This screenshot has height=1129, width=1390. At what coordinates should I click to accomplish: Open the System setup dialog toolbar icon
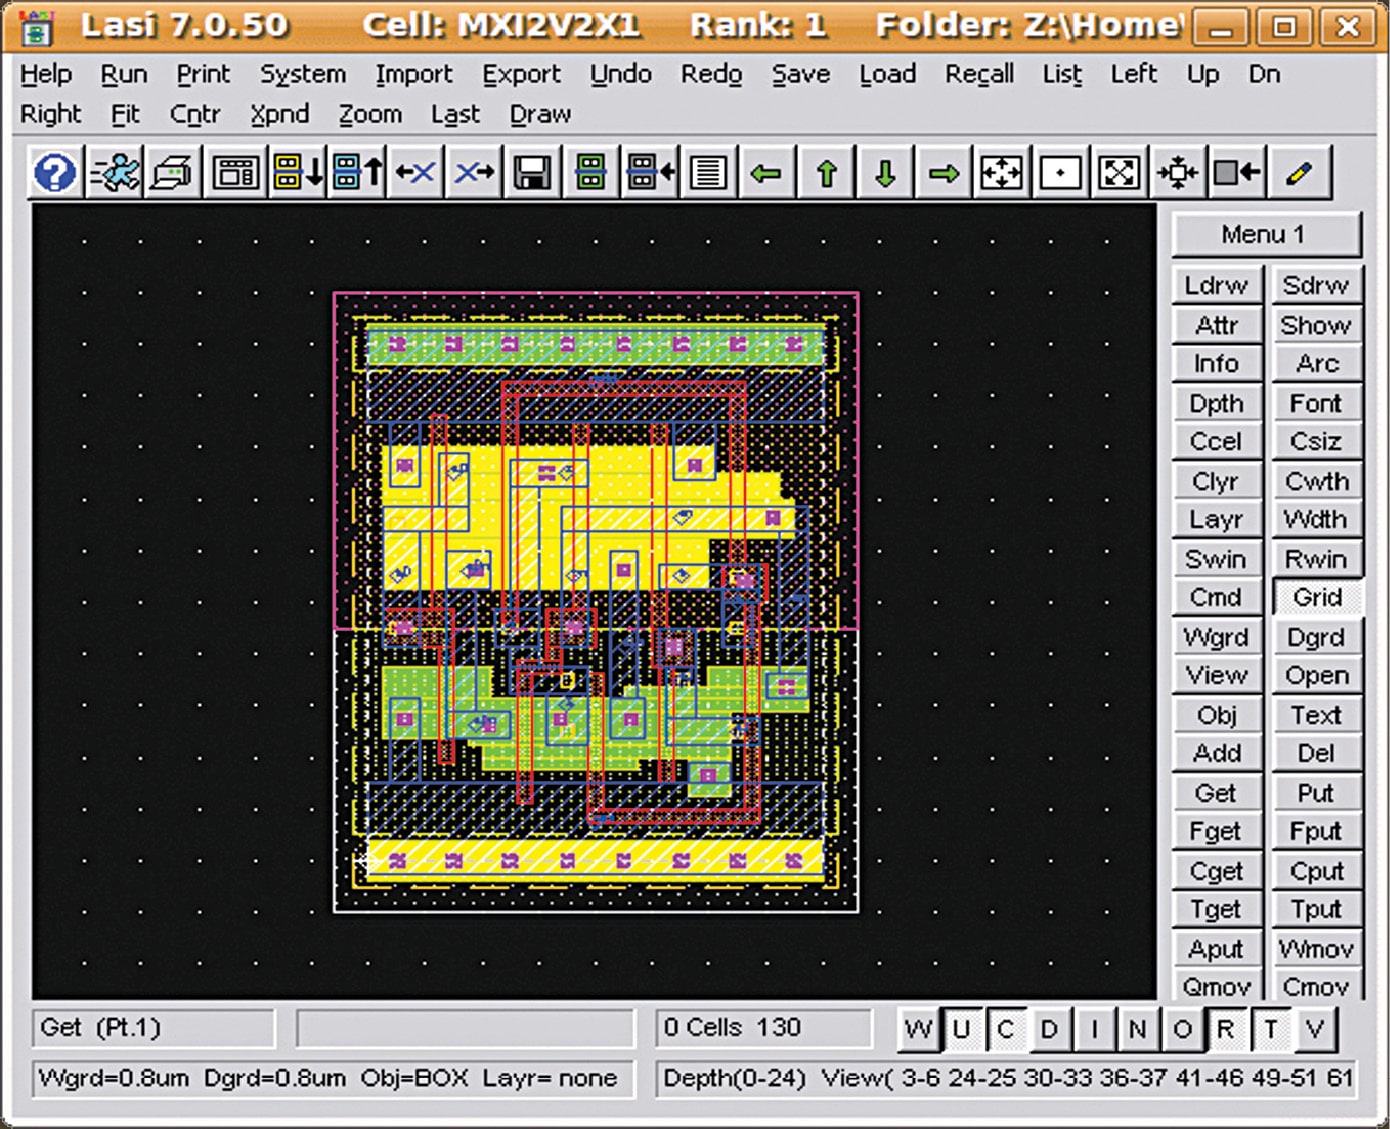(233, 171)
